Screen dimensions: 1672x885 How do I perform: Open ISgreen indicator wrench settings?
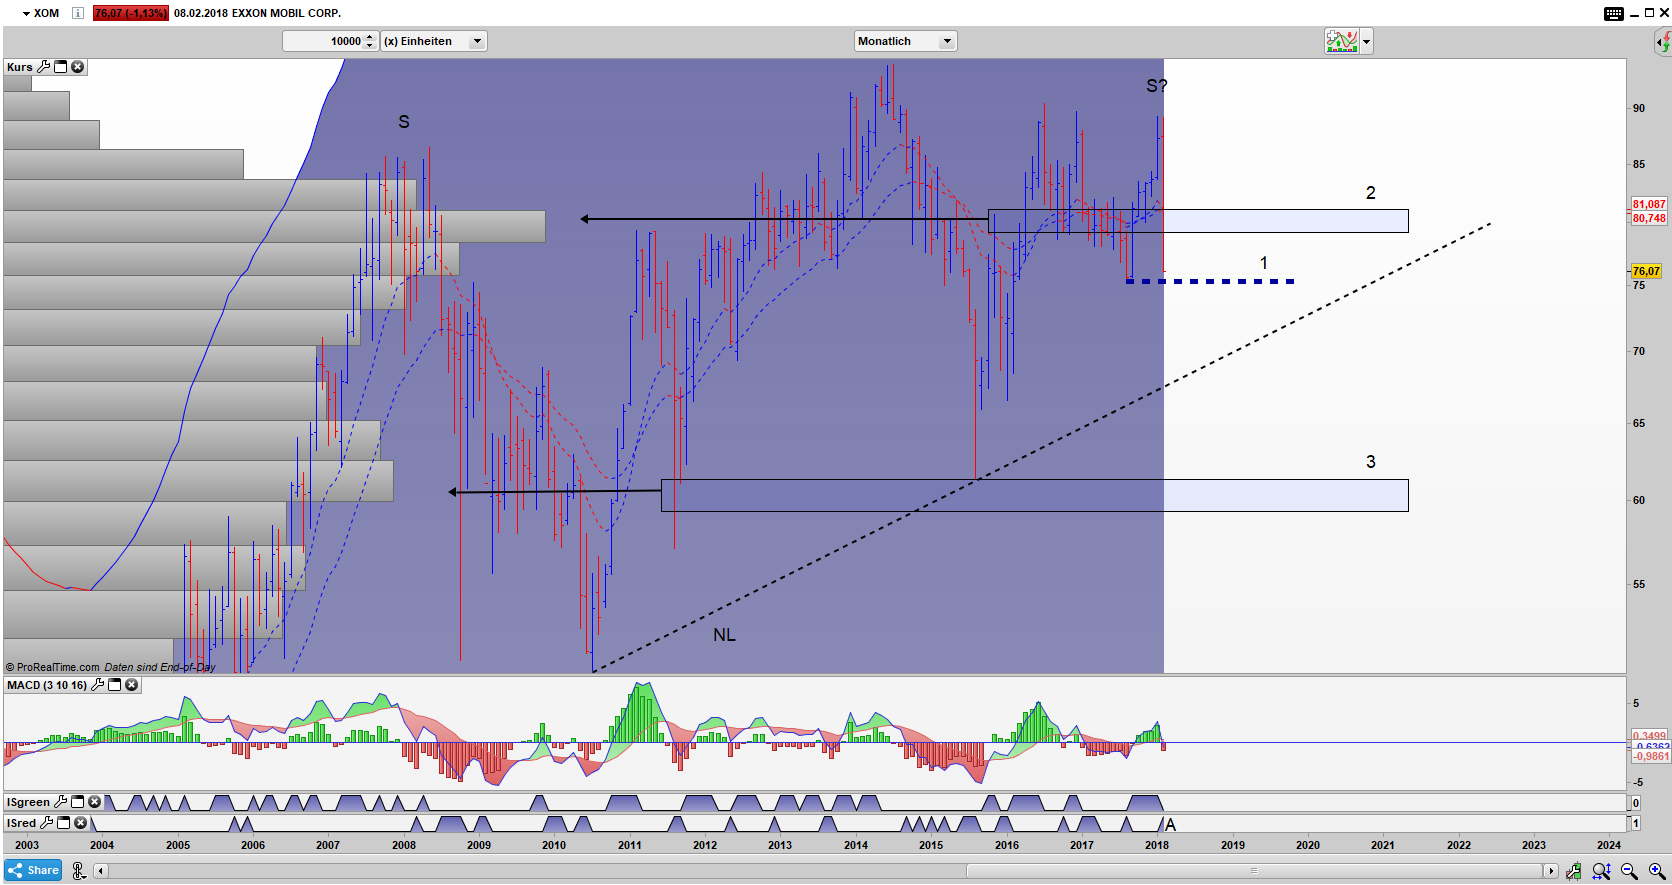60,802
